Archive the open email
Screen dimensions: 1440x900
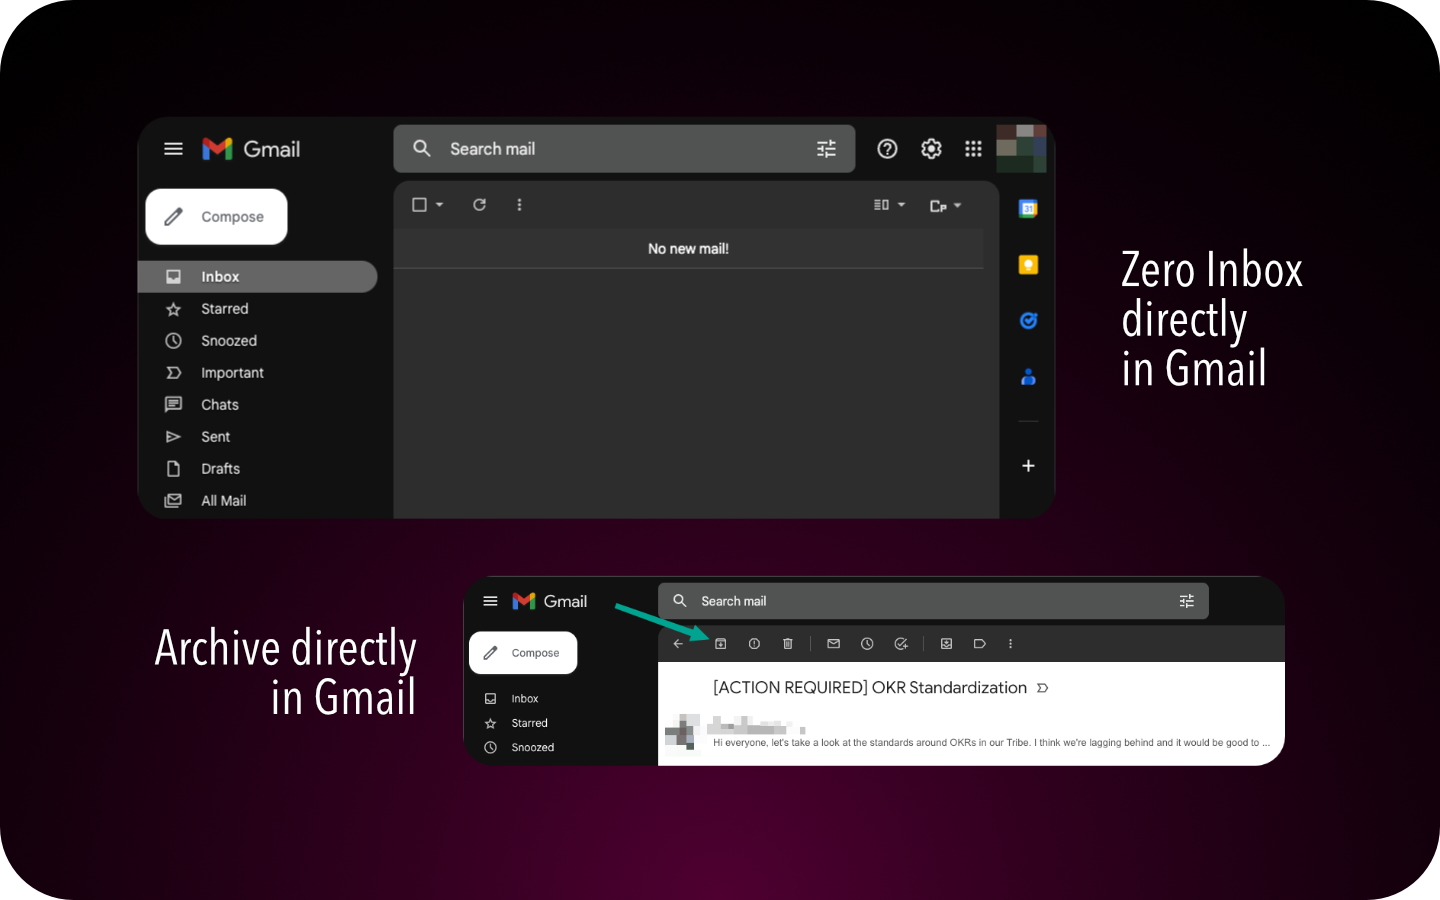click(x=720, y=644)
